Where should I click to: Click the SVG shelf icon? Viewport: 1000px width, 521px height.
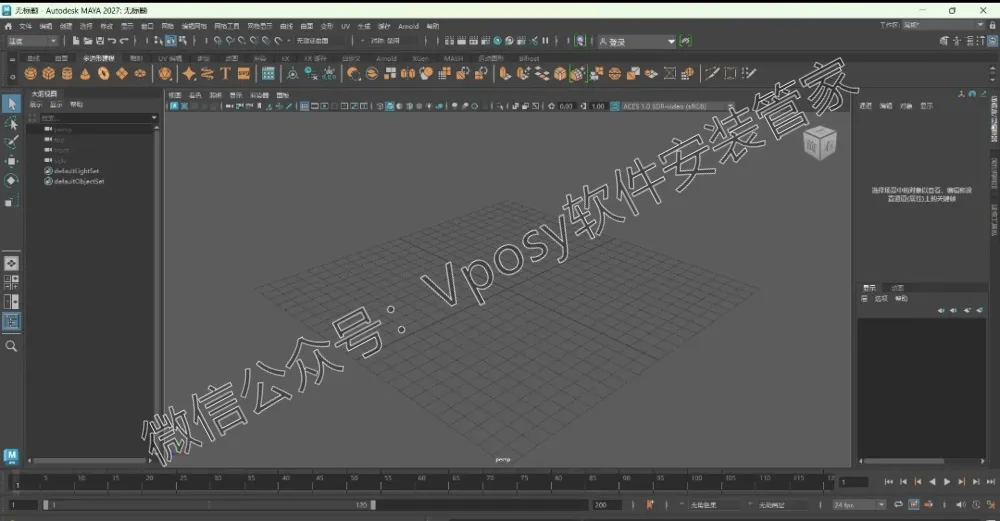point(244,73)
